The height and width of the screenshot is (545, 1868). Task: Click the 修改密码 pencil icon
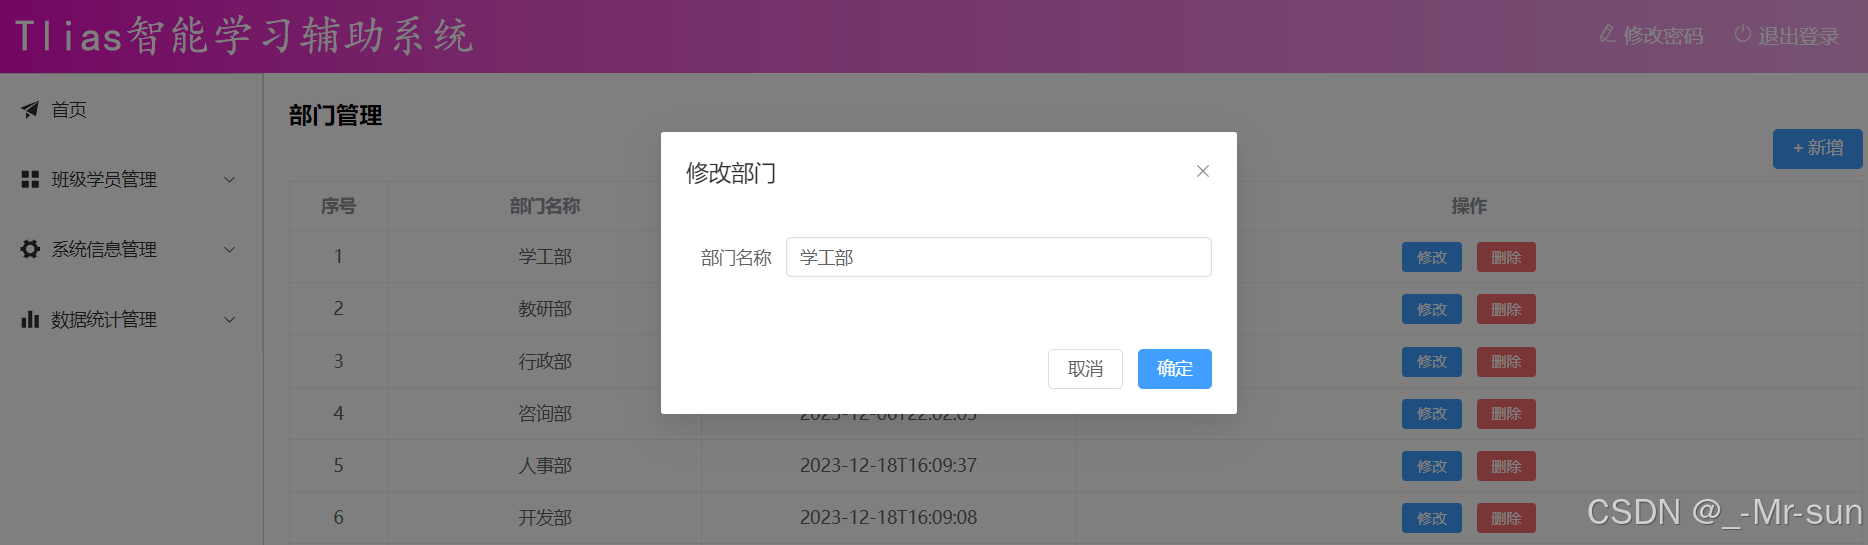tap(1607, 34)
